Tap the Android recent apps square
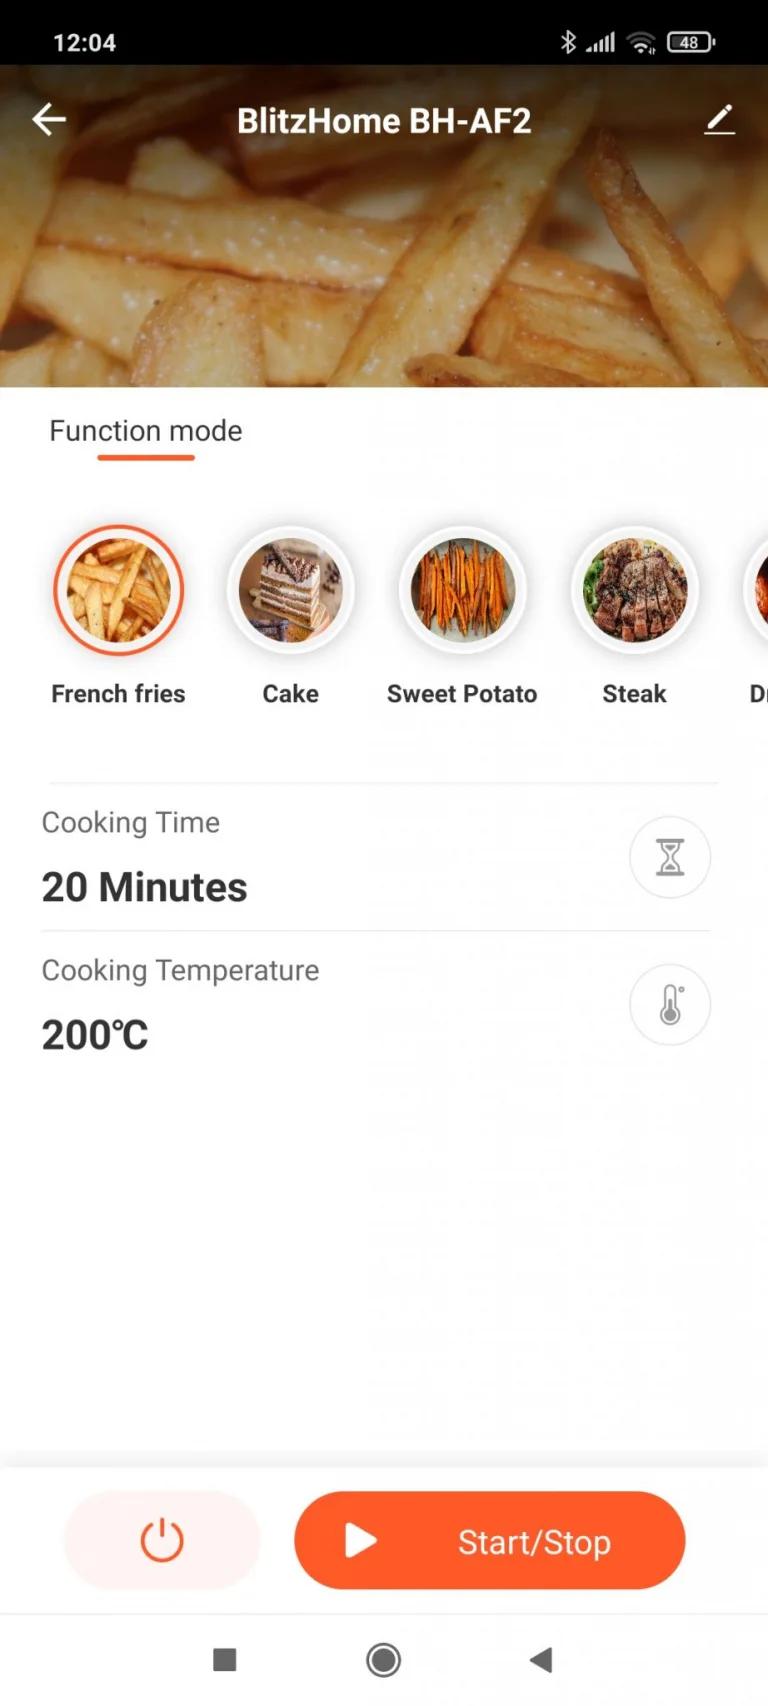This screenshot has height=1706, width=768. [225, 1660]
